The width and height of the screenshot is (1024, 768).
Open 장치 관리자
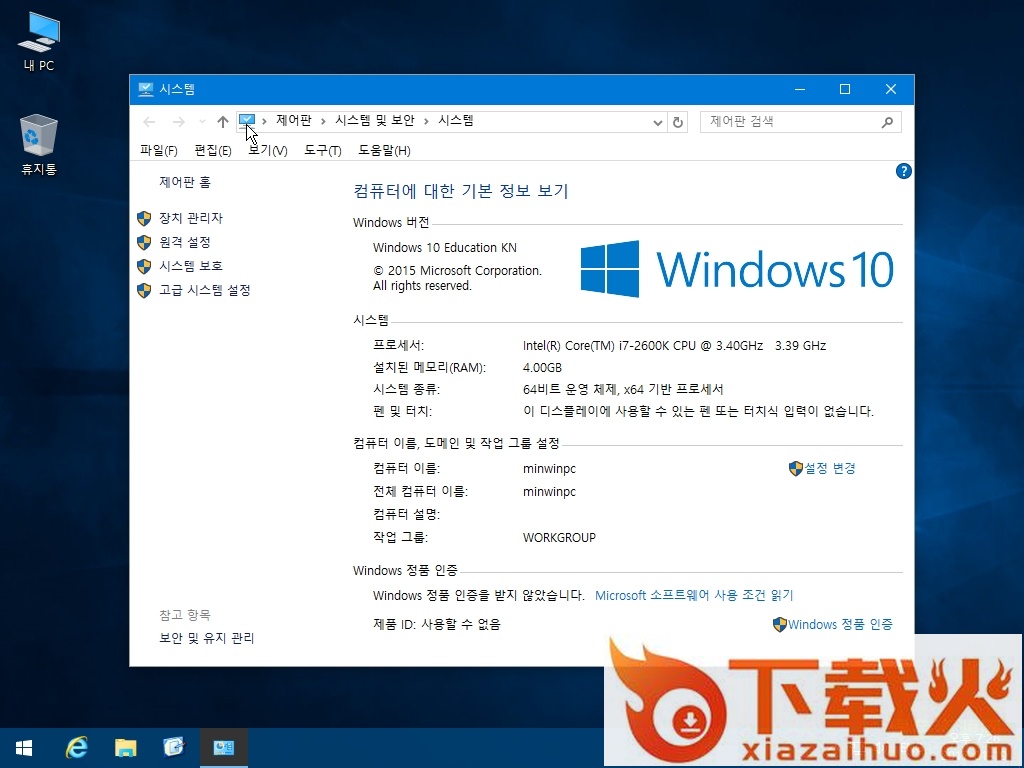[191, 218]
